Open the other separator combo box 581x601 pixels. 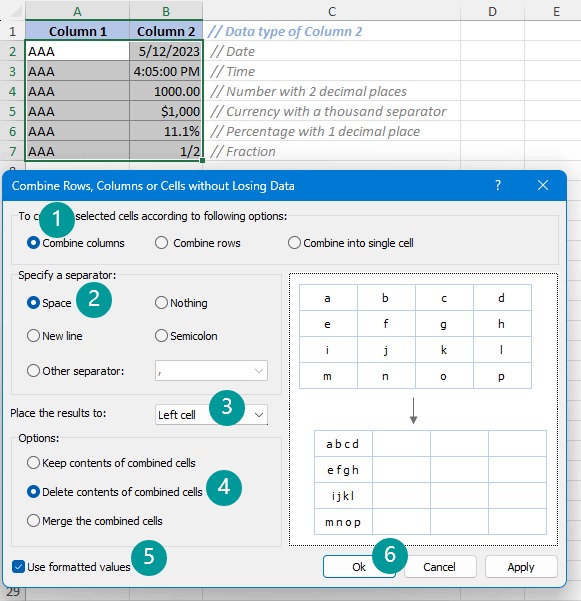point(211,371)
